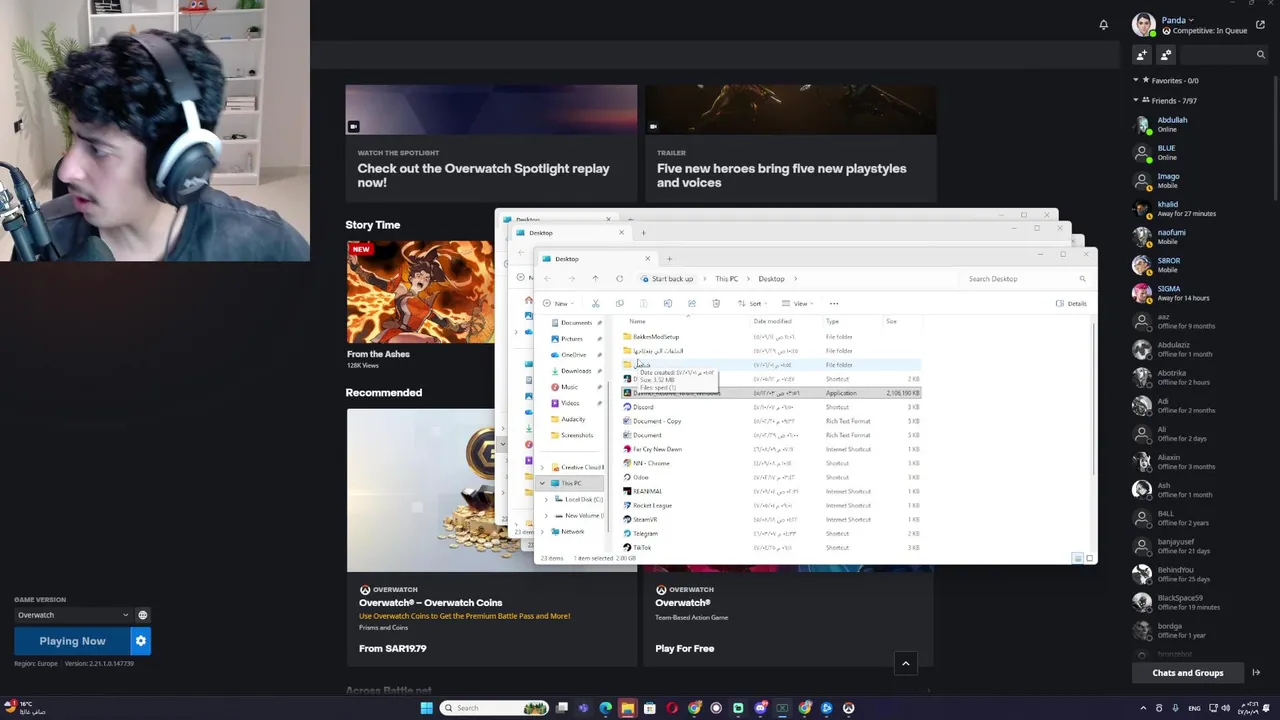This screenshot has width=1280, height=720.
Task: Open the Battle.net notifications bell
Action: pyautogui.click(x=1103, y=24)
